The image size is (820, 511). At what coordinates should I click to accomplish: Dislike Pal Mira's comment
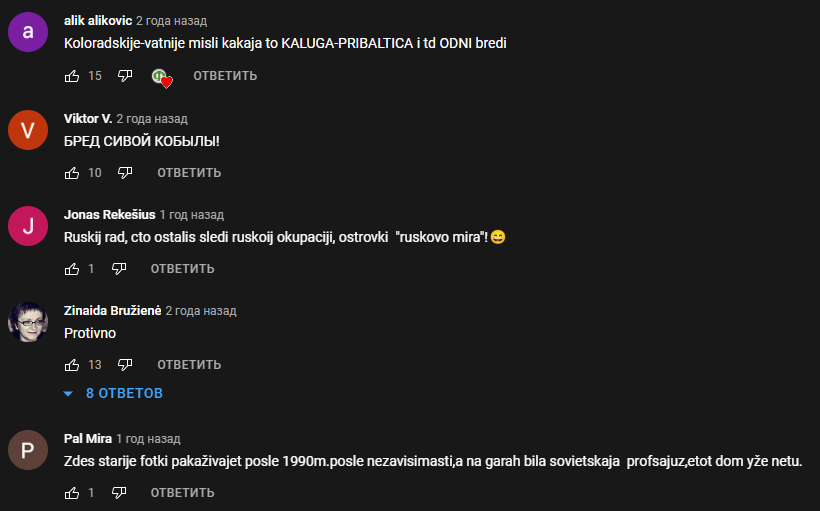tap(119, 493)
